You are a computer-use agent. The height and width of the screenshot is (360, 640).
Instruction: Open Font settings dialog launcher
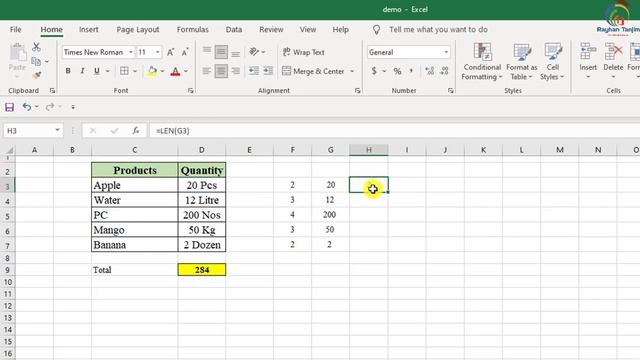point(191,91)
